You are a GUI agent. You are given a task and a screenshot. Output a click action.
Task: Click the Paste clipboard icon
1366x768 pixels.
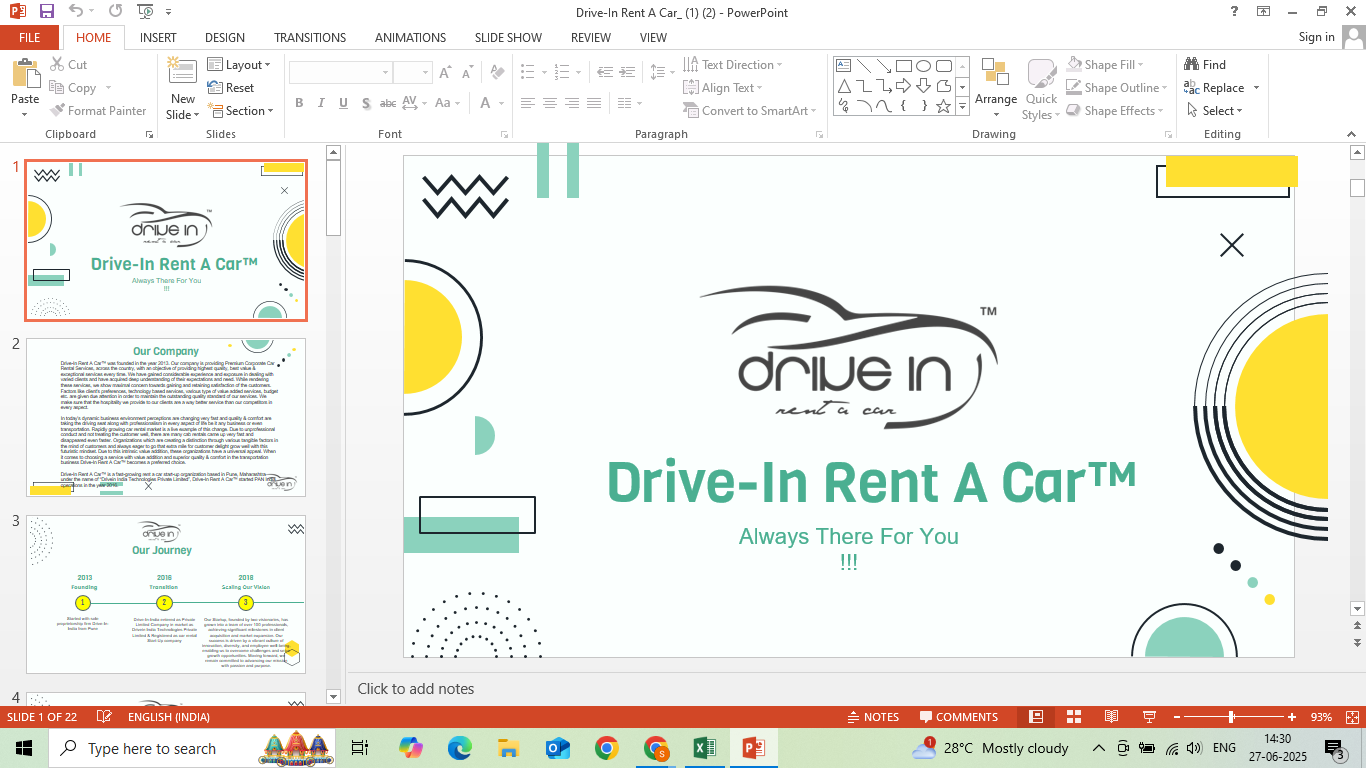click(25, 76)
